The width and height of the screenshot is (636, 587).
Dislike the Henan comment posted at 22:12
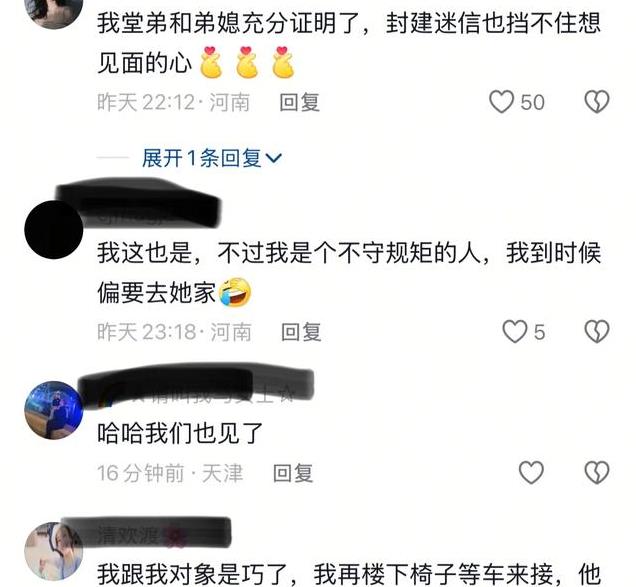(597, 101)
